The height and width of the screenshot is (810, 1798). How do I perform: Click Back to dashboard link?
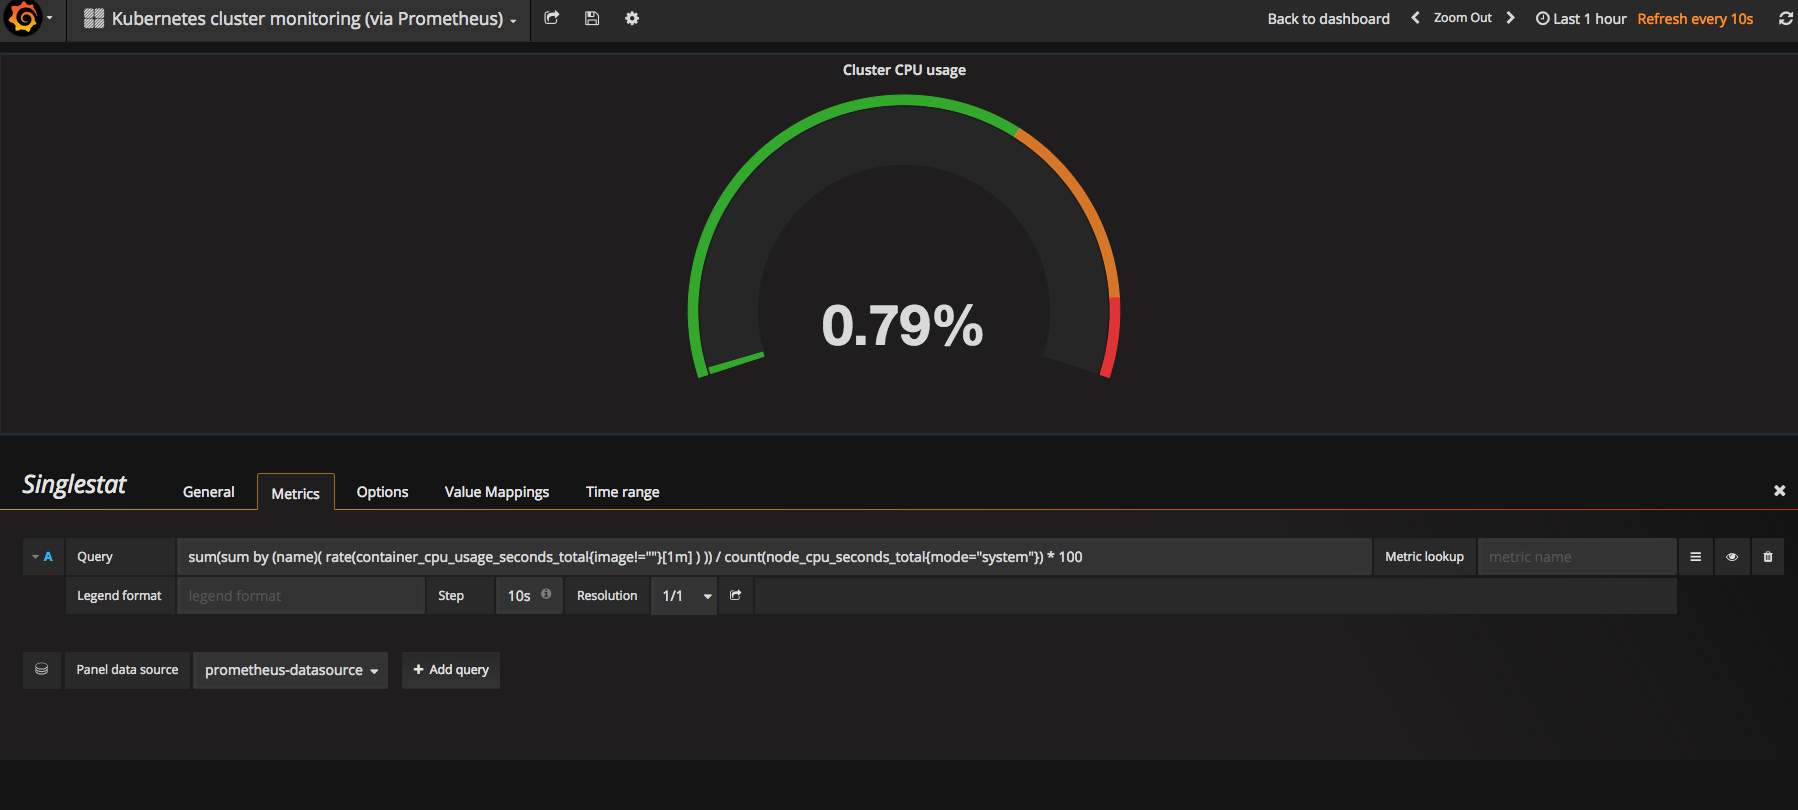(1328, 19)
